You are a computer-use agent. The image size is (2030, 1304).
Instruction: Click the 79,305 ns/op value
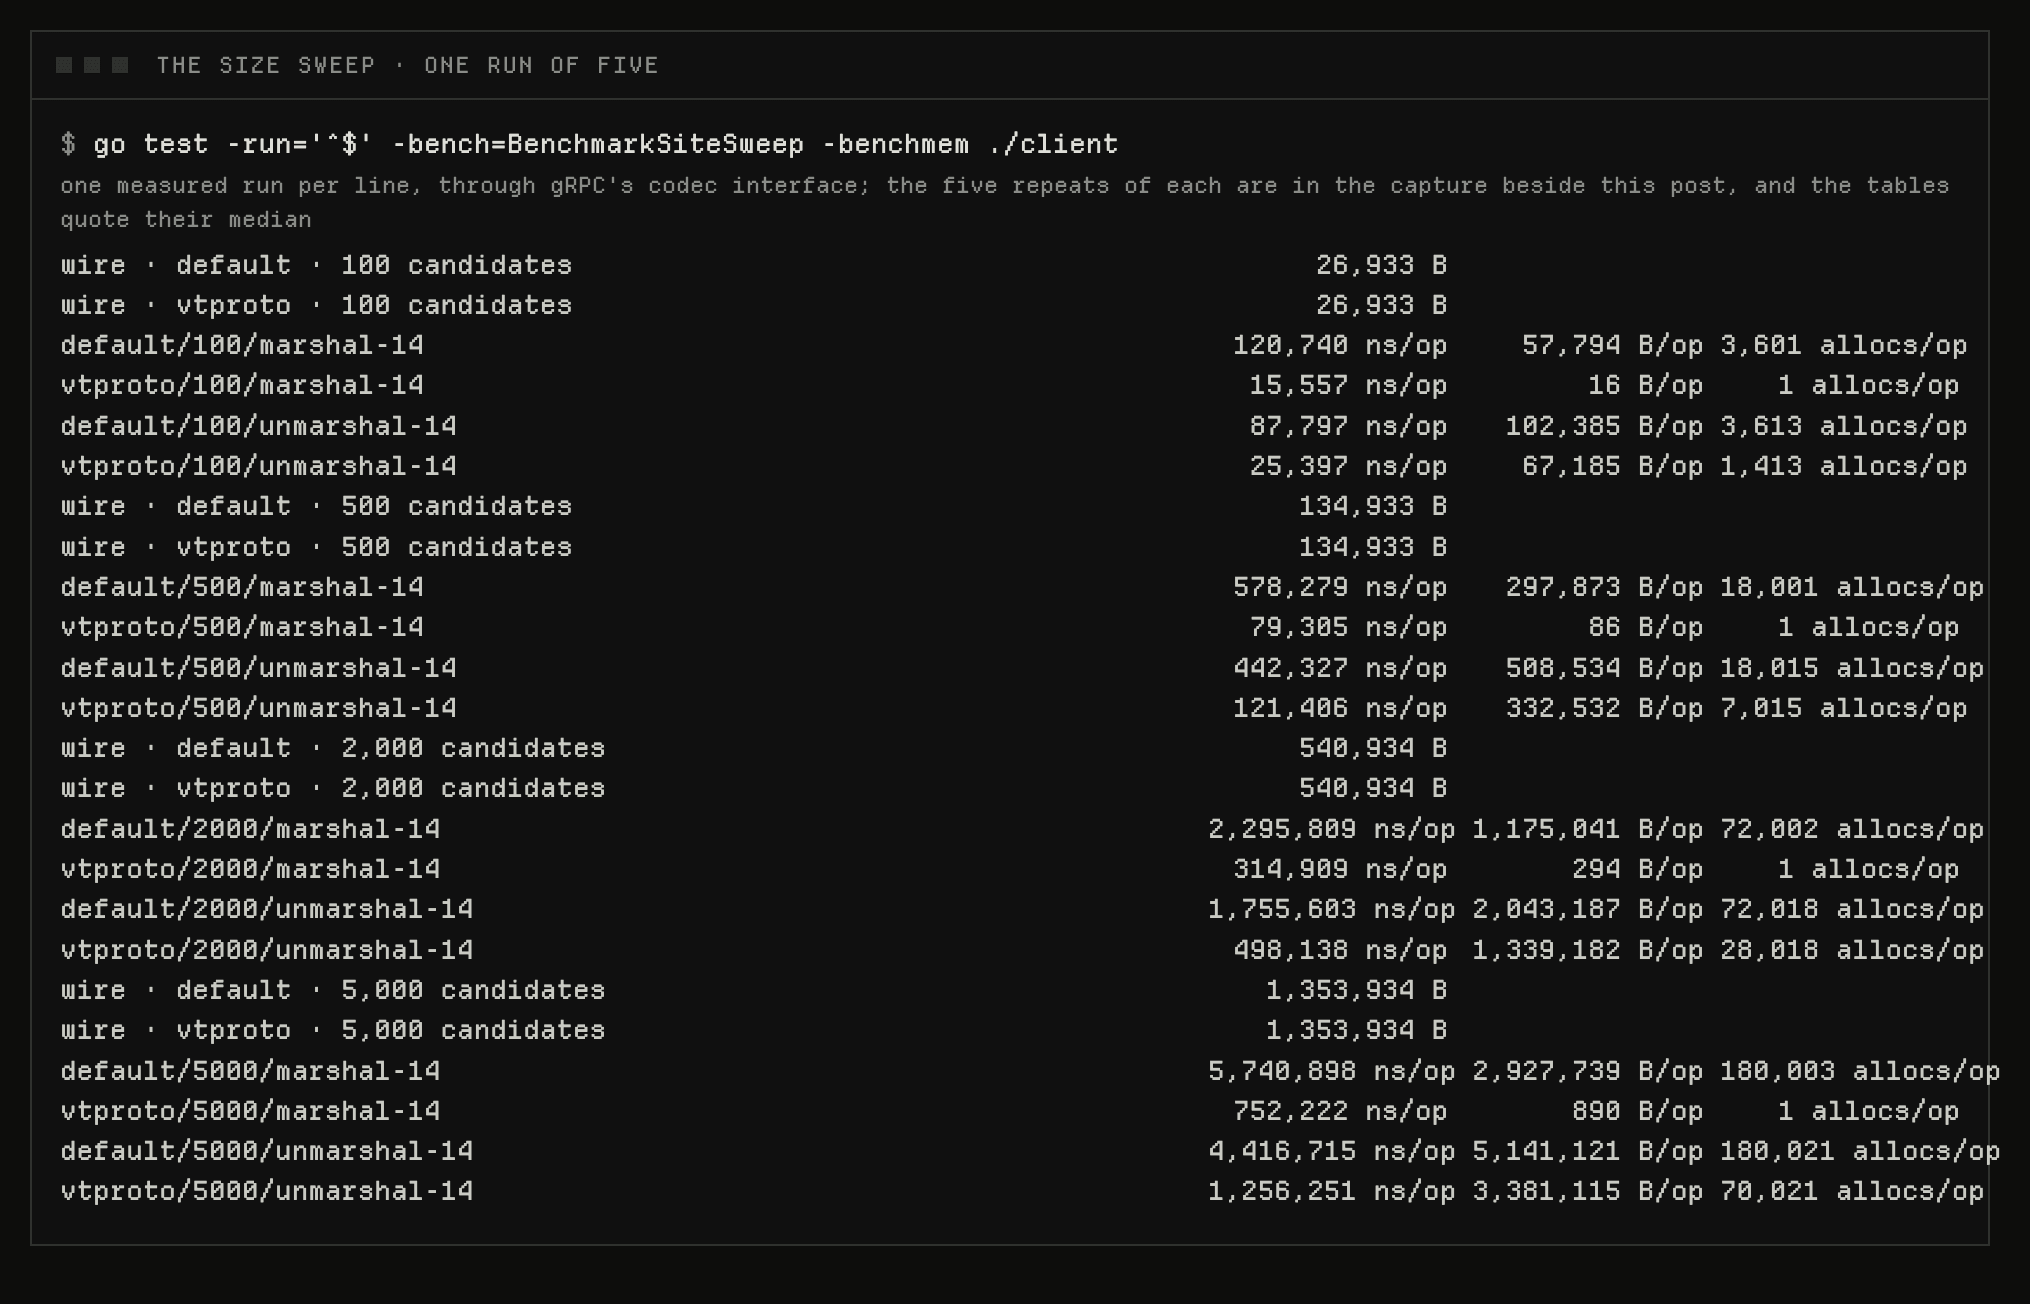(1348, 627)
